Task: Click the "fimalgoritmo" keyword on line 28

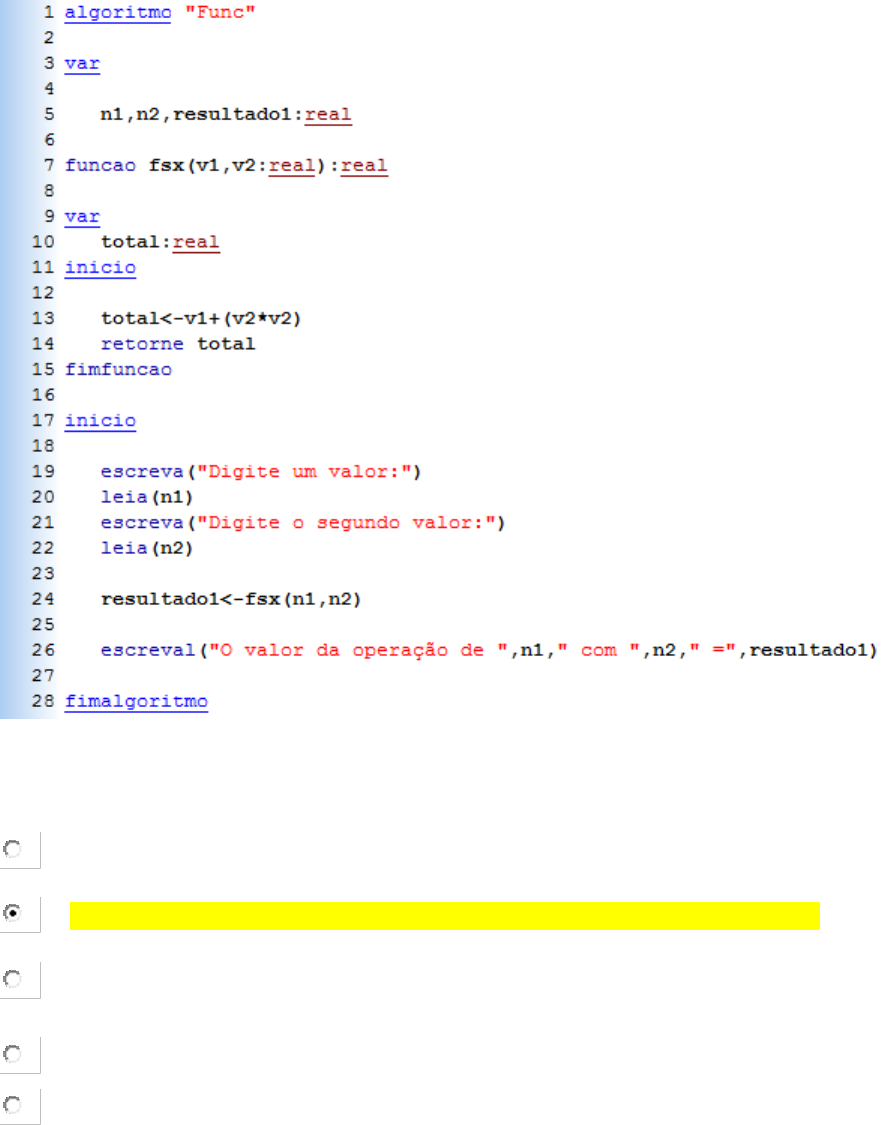Action: pyautogui.click(x=136, y=701)
